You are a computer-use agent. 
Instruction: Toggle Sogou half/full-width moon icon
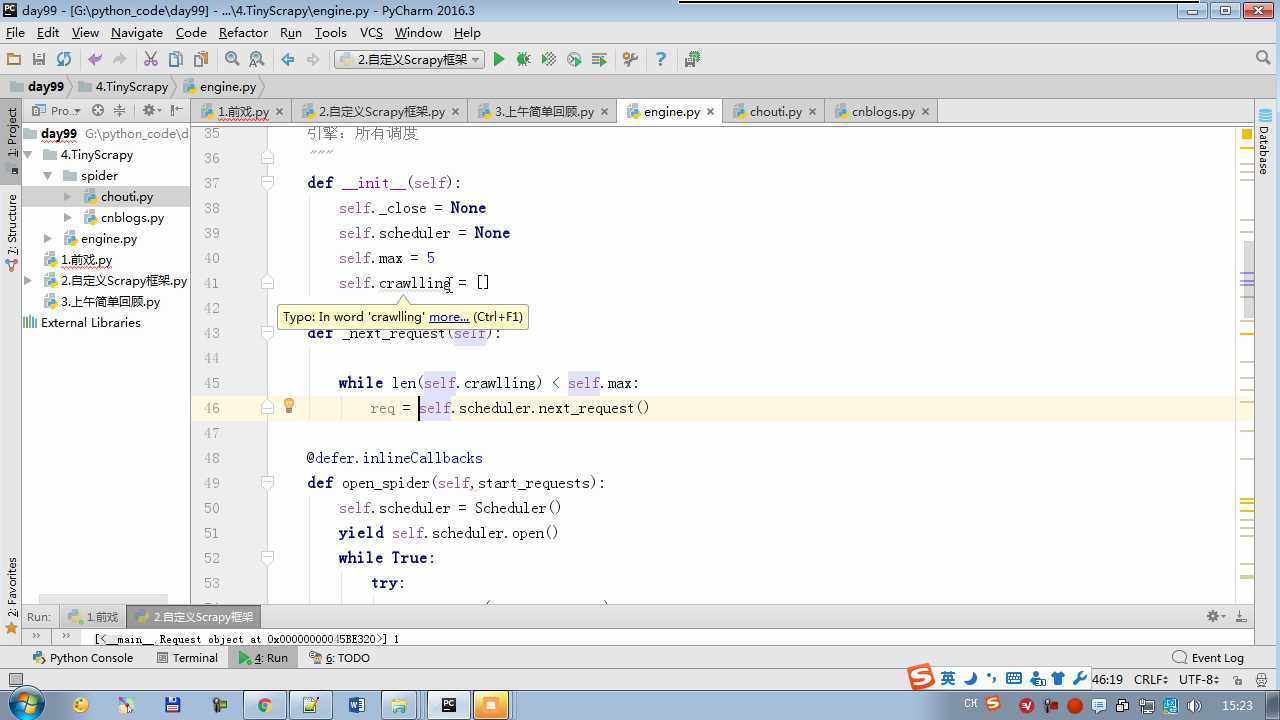pos(971,678)
